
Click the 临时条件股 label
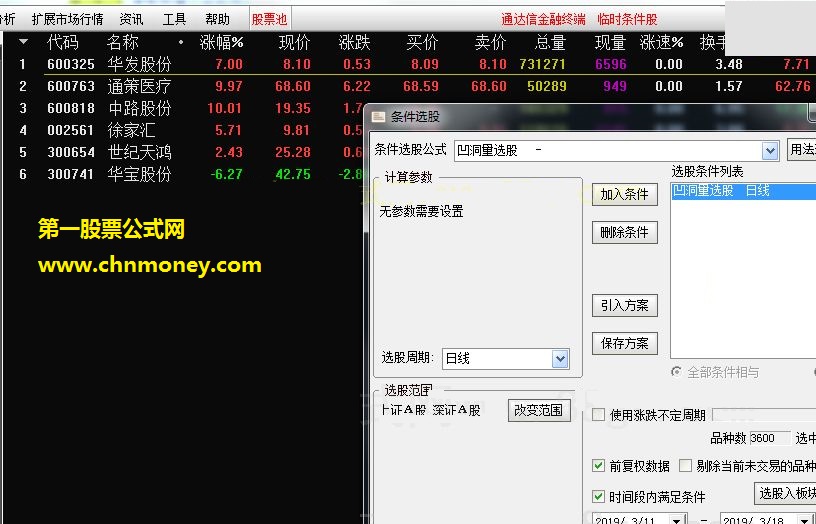(627, 20)
